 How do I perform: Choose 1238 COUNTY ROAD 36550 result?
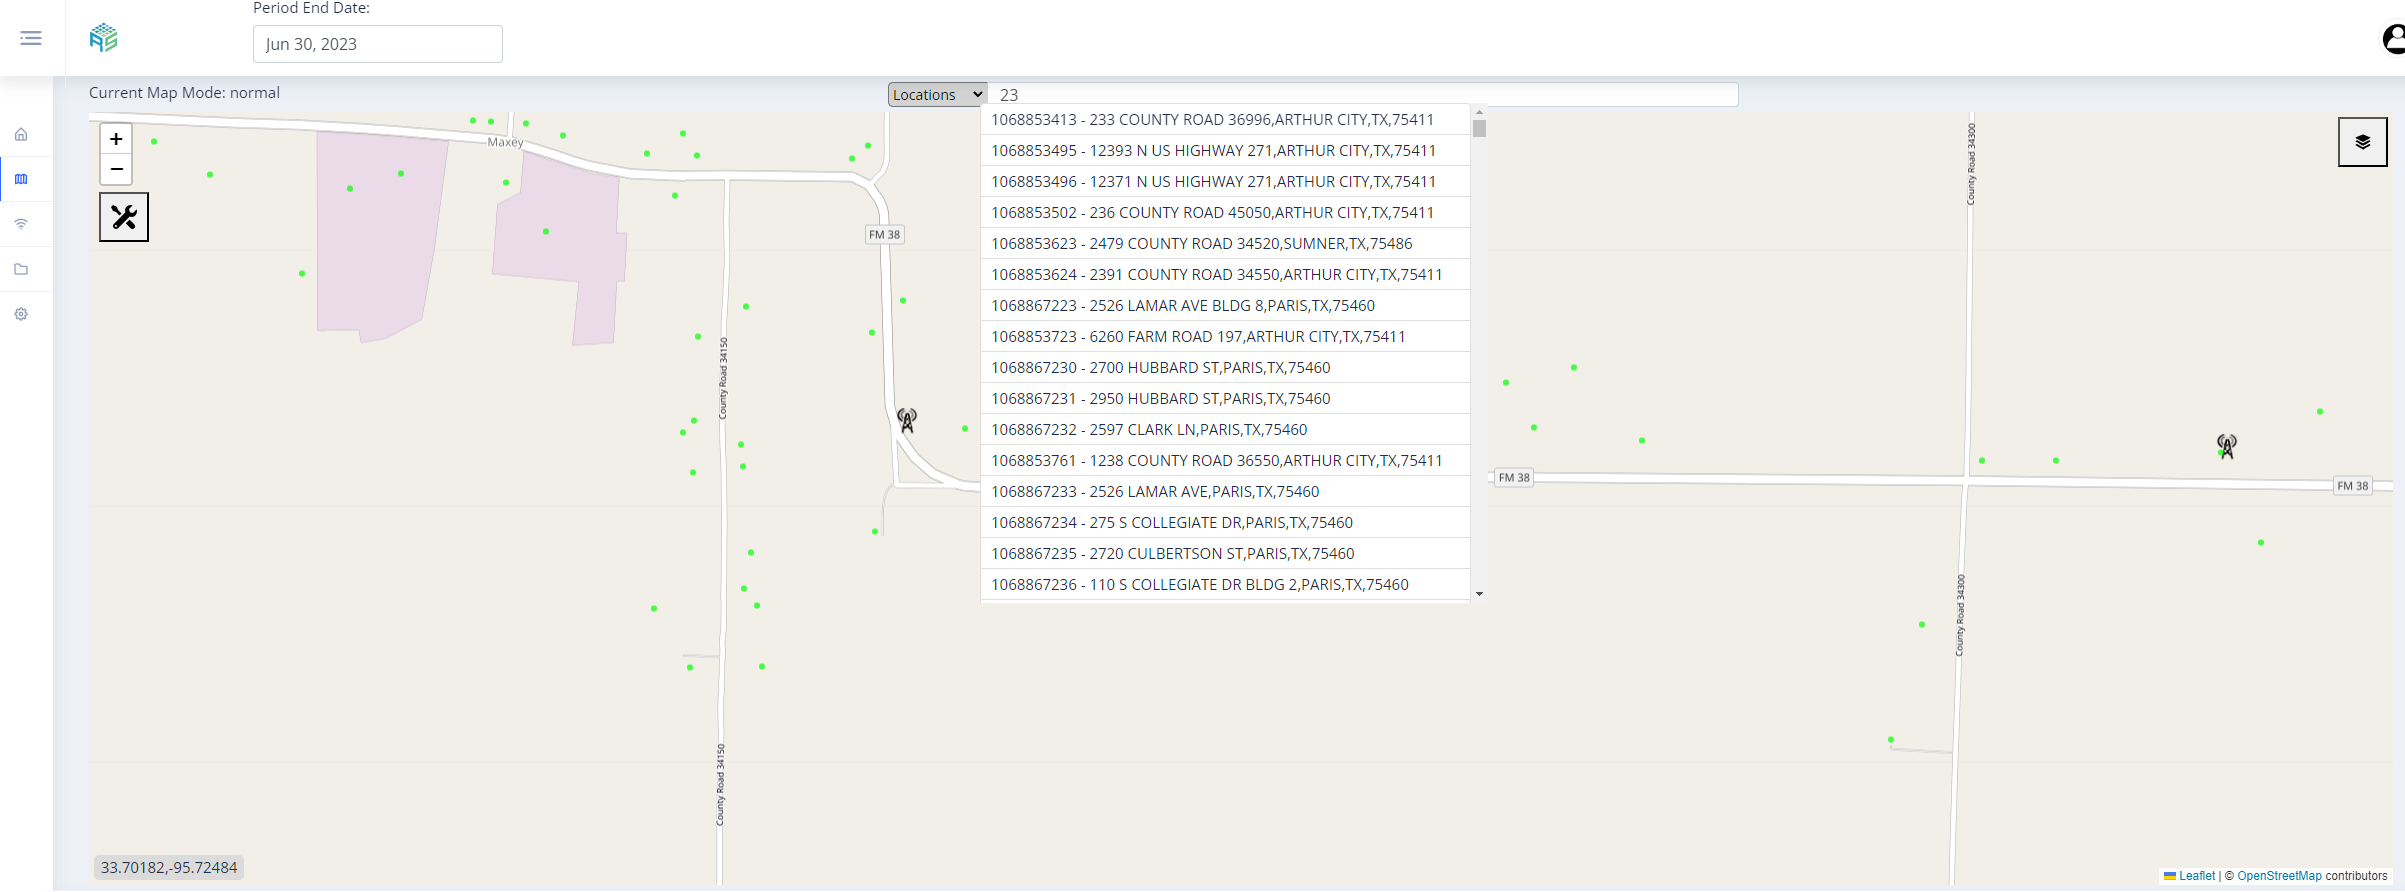pos(1226,461)
